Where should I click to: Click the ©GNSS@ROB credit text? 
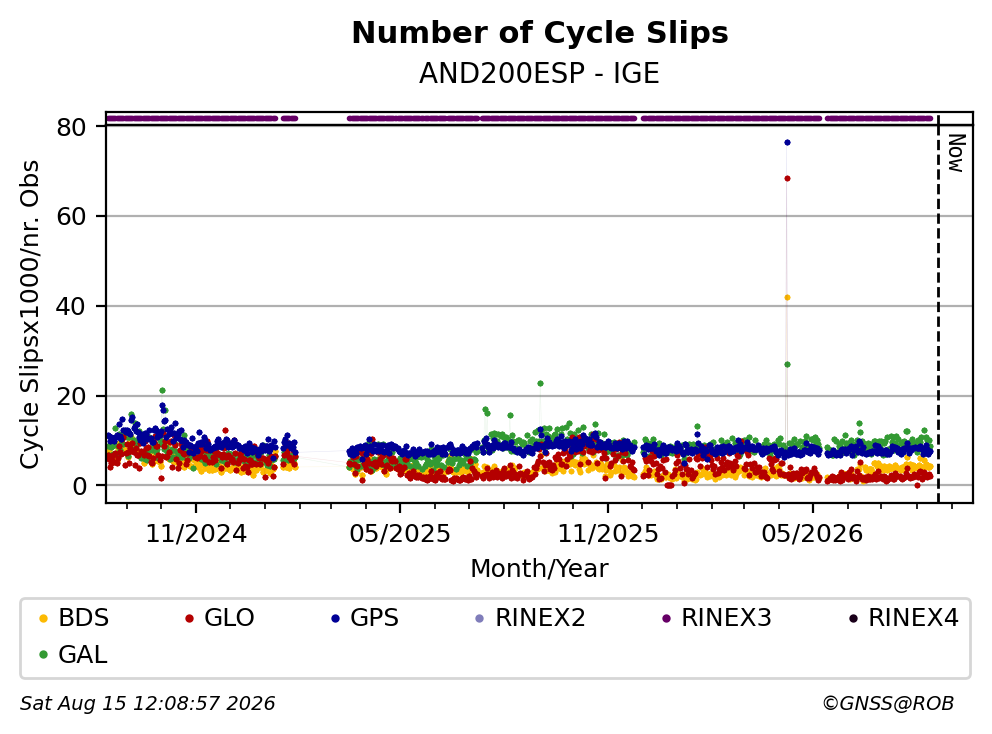(x=888, y=704)
